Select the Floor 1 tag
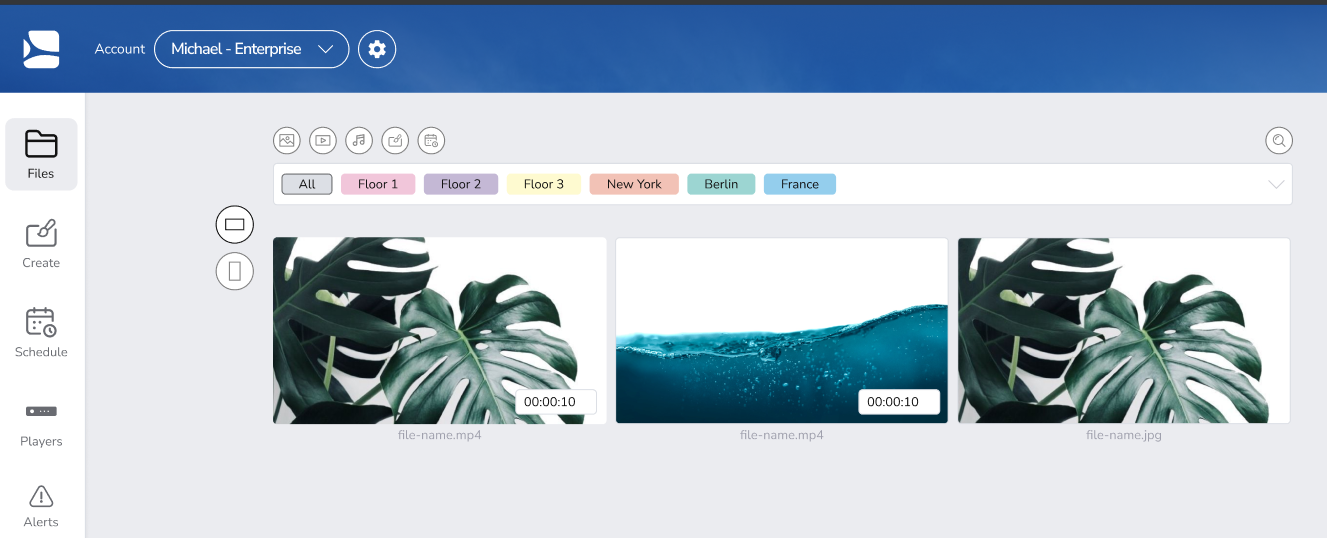 tap(378, 184)
